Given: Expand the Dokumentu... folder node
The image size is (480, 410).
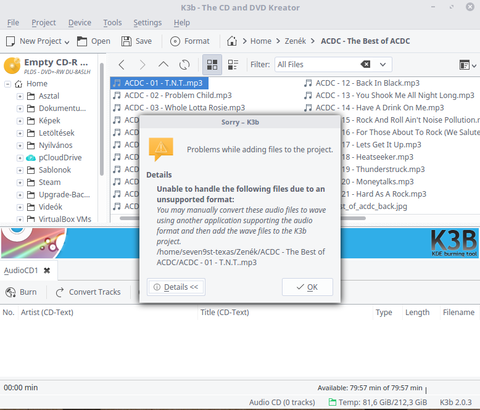Looking at the screenshot, I should (20, 109).
